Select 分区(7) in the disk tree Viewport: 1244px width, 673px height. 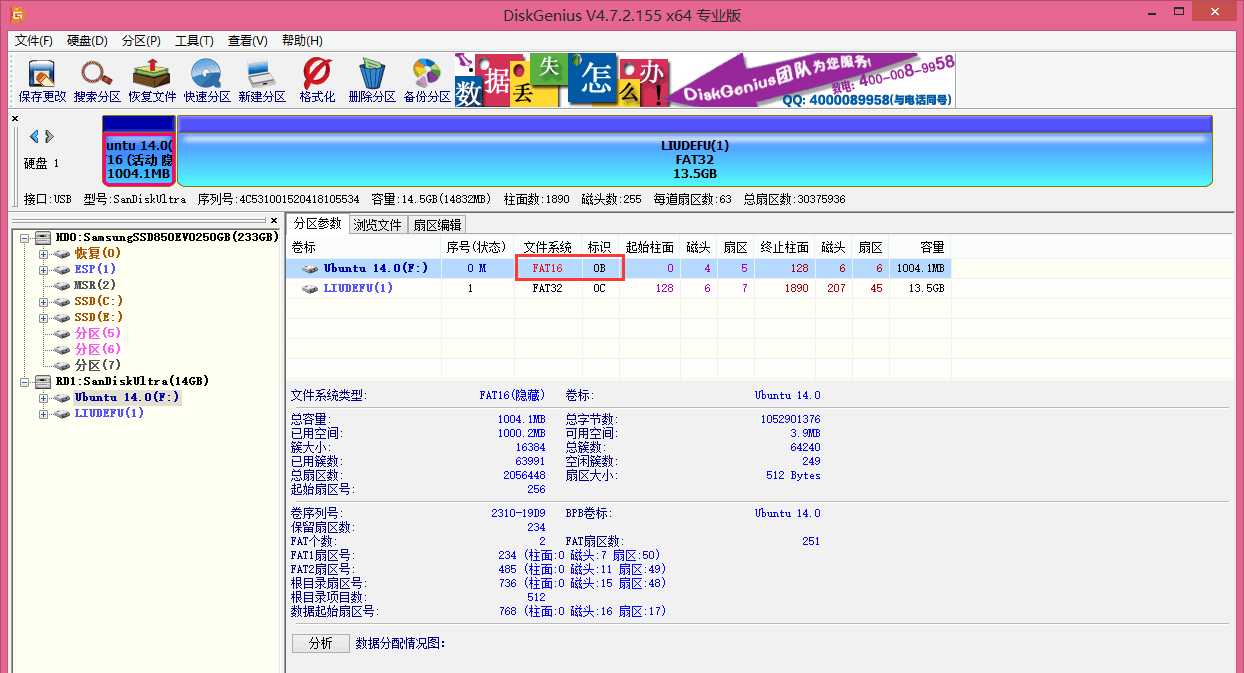pos(98,365)
